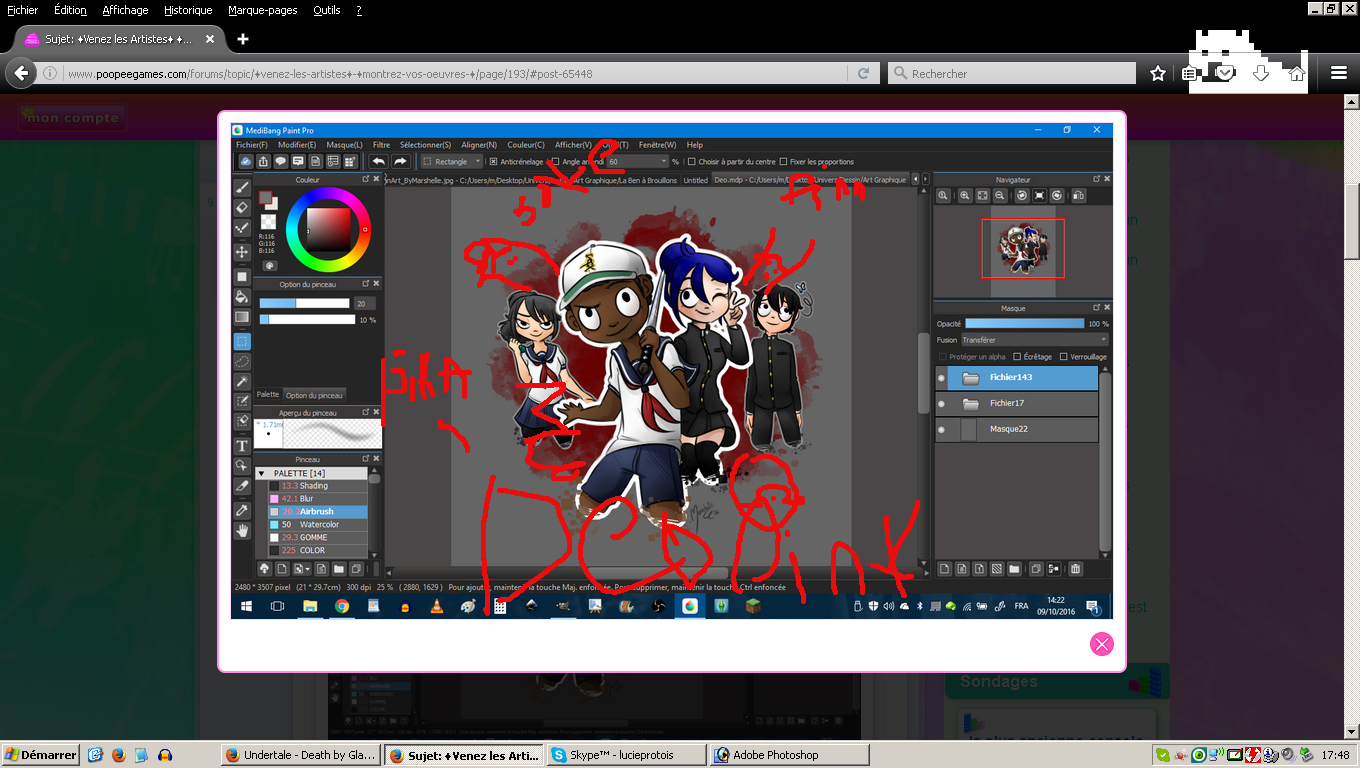This screenshot has width=1360, height=768.
Task: Select the Watercolor brush row
Action: [x=318, y=525]
